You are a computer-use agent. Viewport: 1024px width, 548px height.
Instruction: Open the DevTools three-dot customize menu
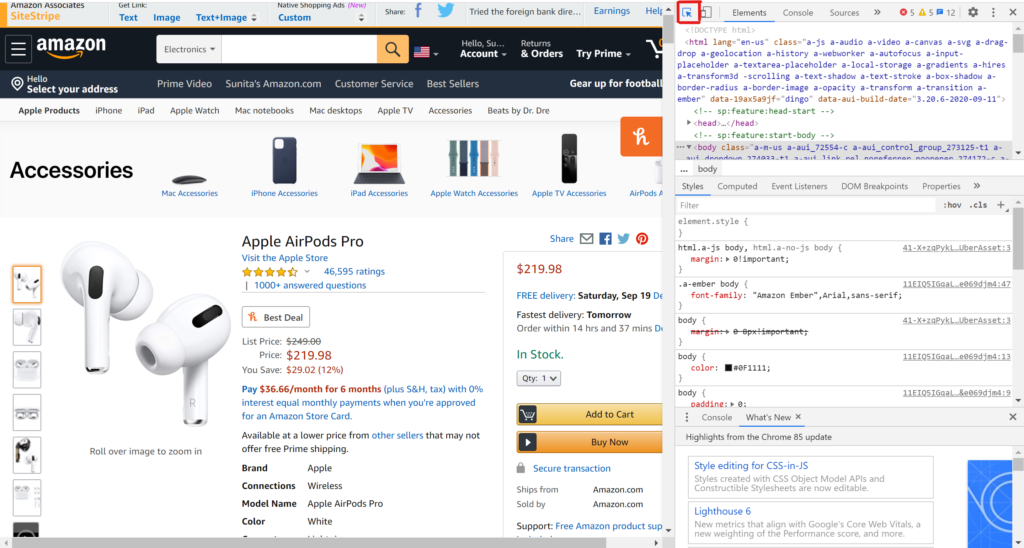[x=993, y=12]
